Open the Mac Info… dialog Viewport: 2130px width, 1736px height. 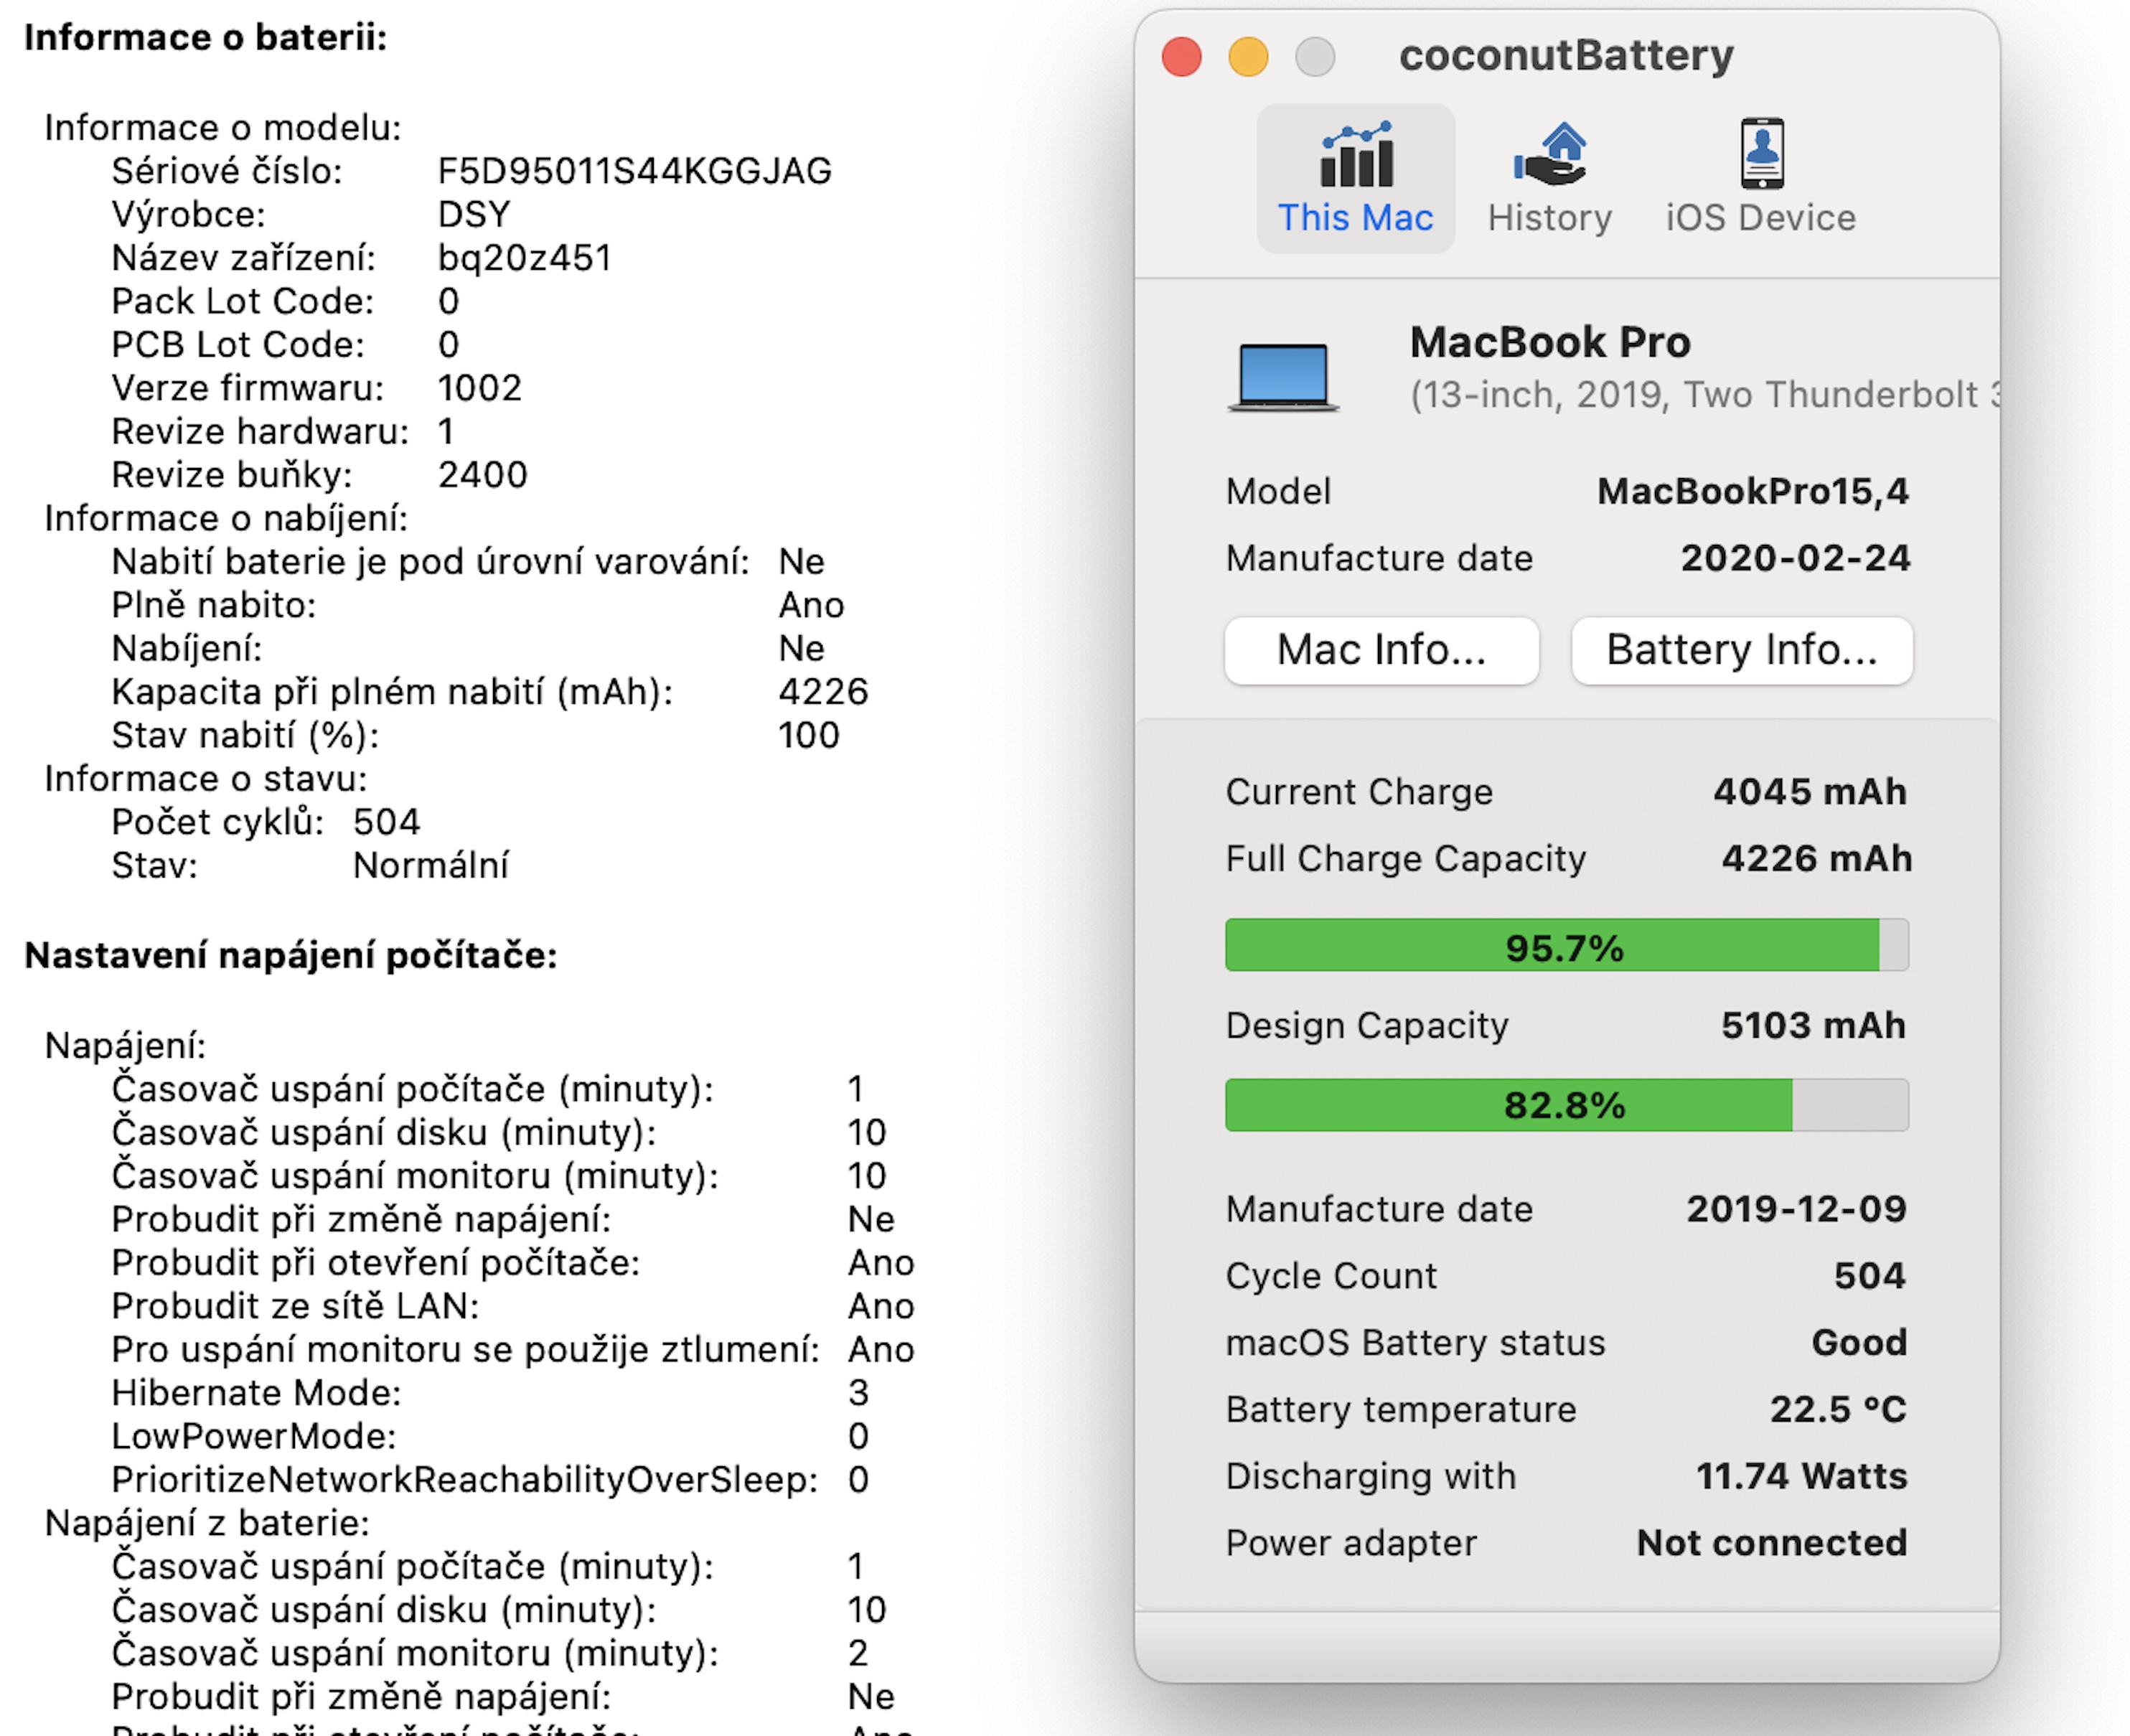(1381, 650)
